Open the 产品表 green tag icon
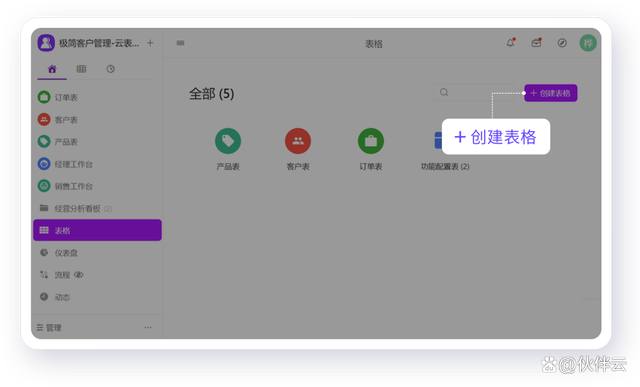The image size is (640, 387). (228, 141)
